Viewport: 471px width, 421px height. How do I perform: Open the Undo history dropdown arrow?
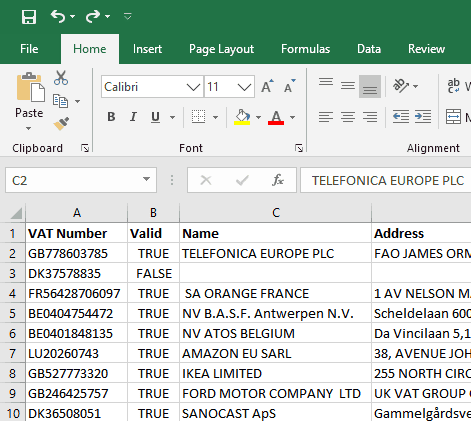[72, 16]
